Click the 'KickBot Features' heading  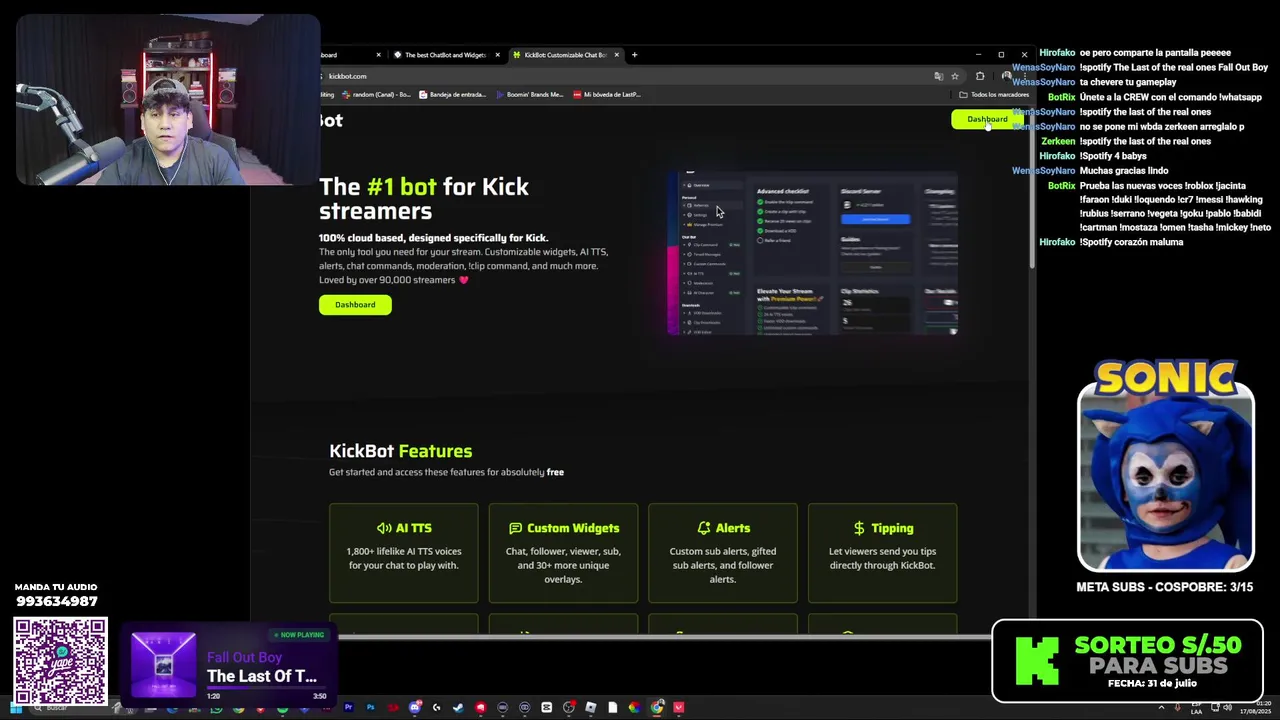coord(400,451)
